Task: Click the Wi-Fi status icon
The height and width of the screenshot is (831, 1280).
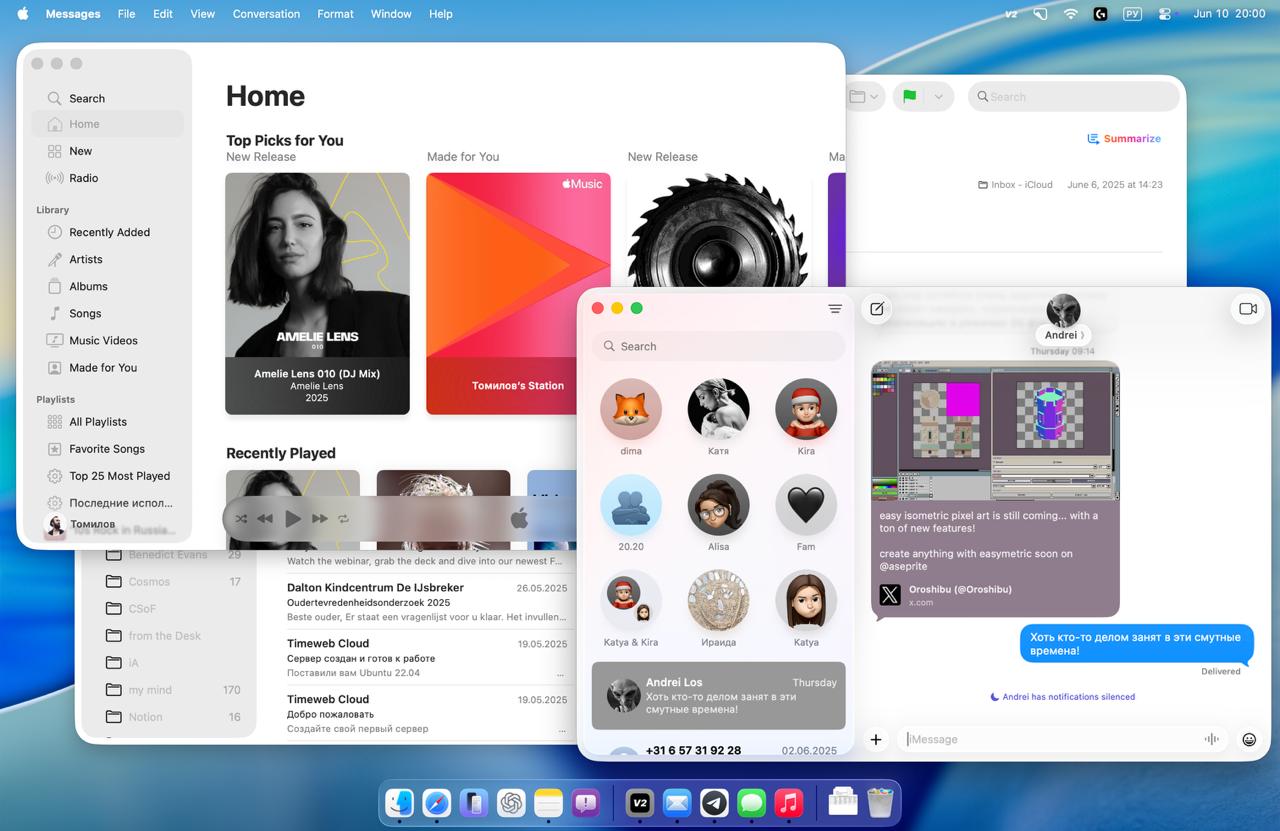Action: [1071, 14]
